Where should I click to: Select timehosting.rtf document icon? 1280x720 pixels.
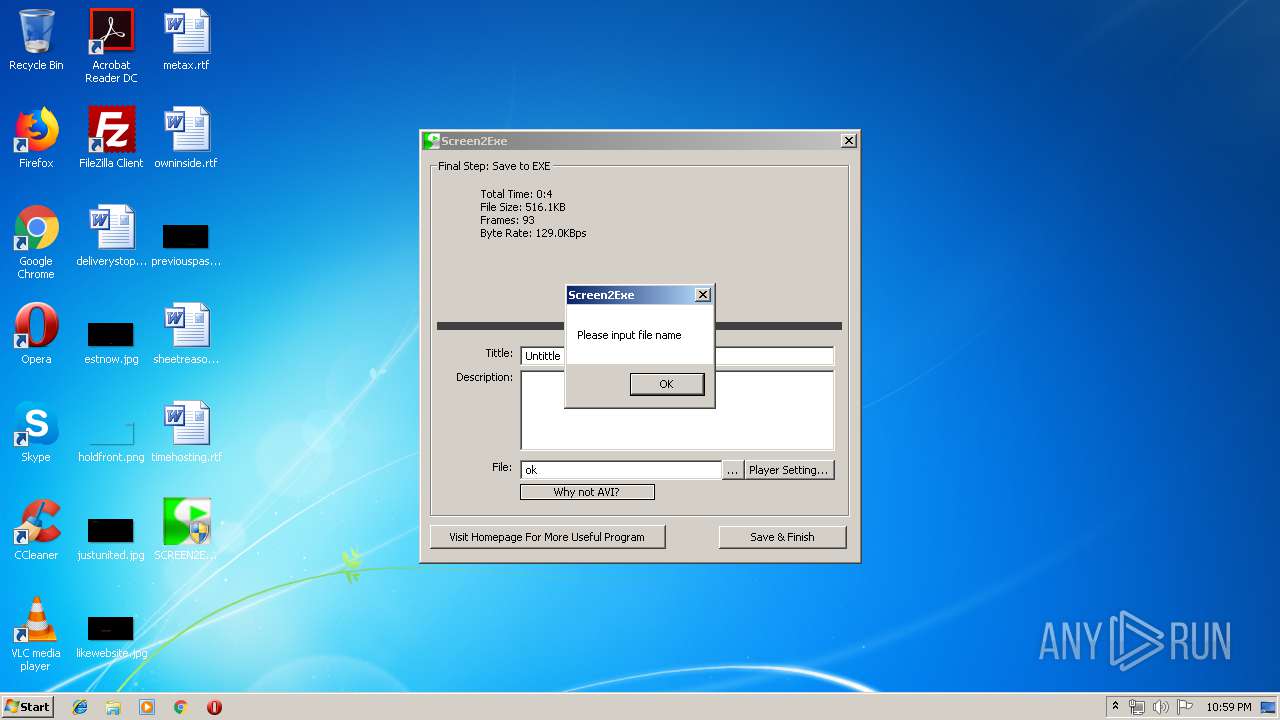pos(186,432)
